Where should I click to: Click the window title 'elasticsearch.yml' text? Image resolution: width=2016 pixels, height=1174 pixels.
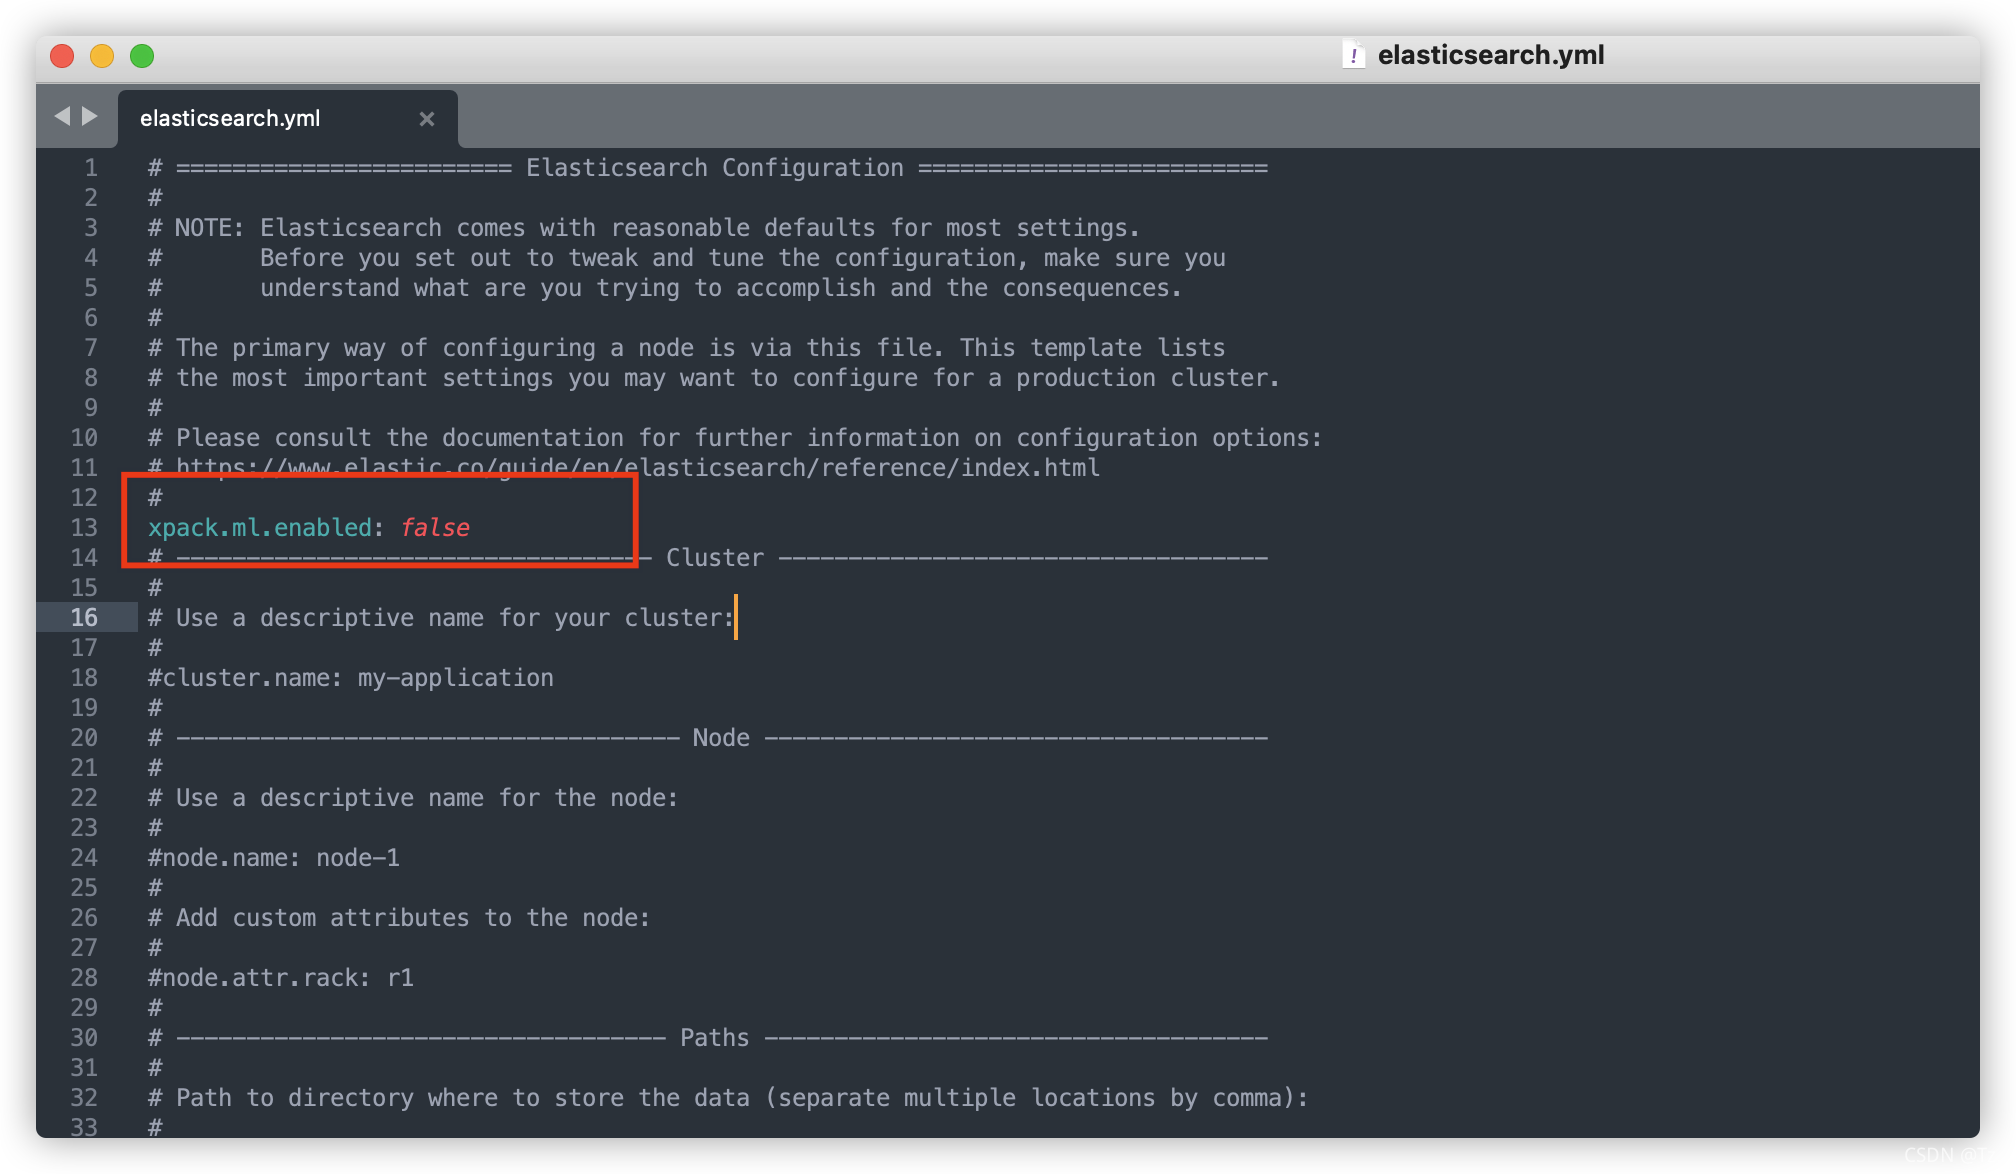(1491, 55)
